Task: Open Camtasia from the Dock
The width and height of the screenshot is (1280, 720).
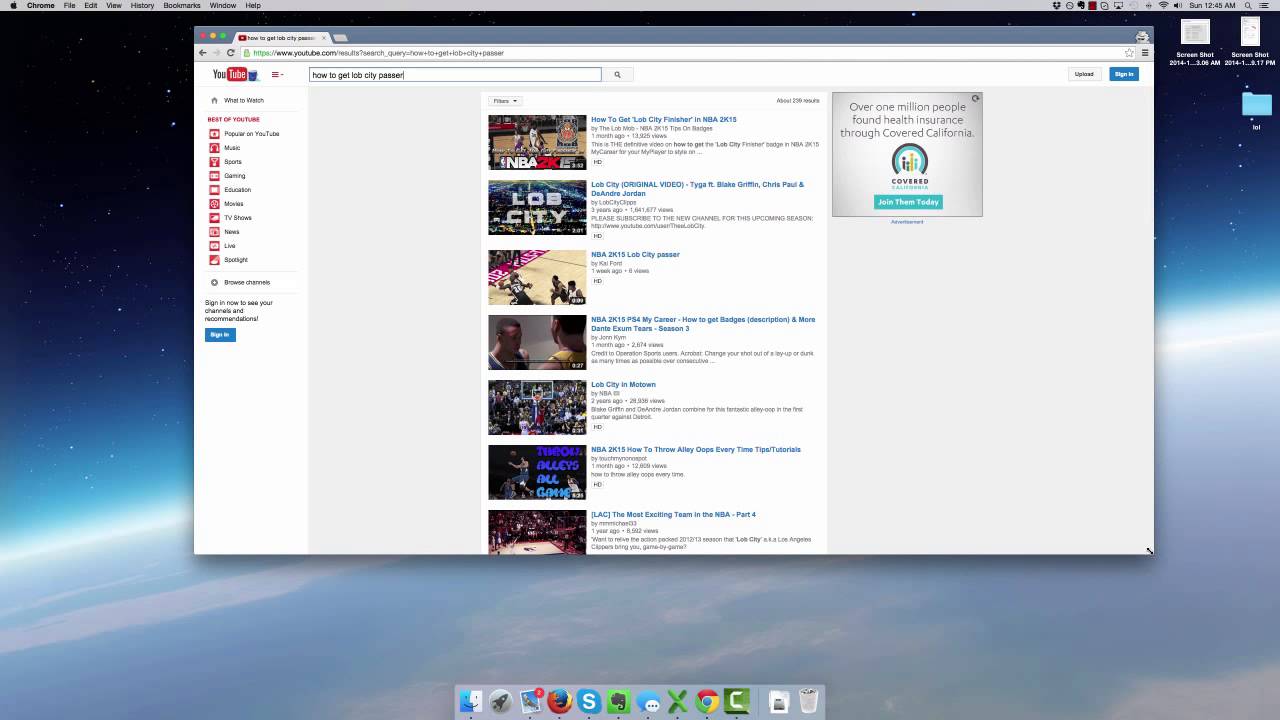Action: 737,702
